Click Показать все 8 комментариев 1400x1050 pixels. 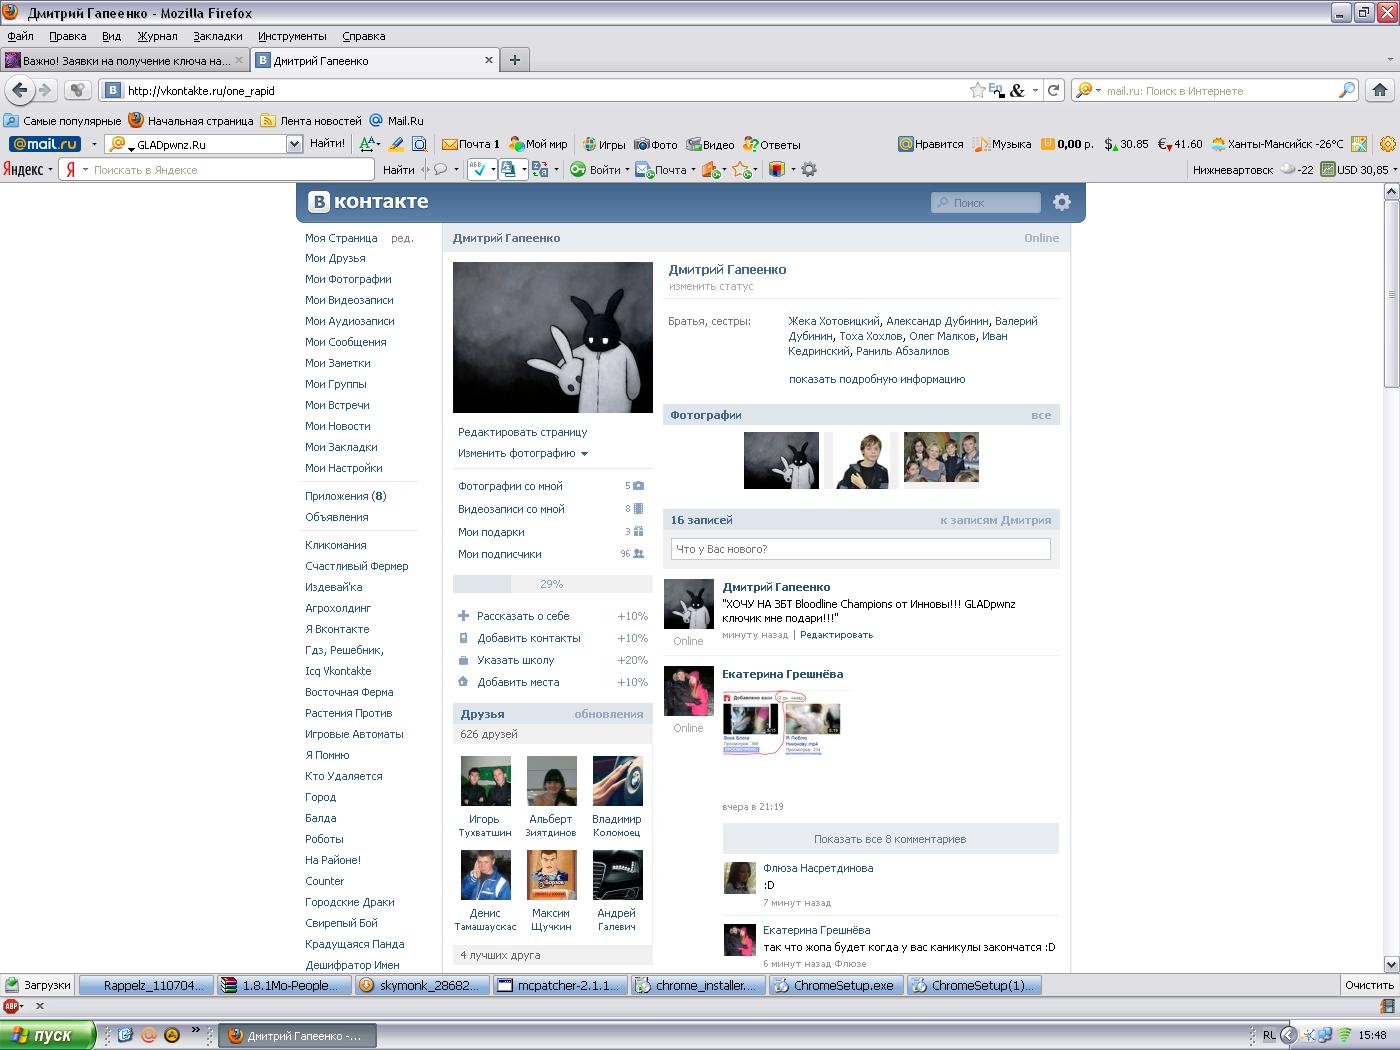click(x=889, y=839)
